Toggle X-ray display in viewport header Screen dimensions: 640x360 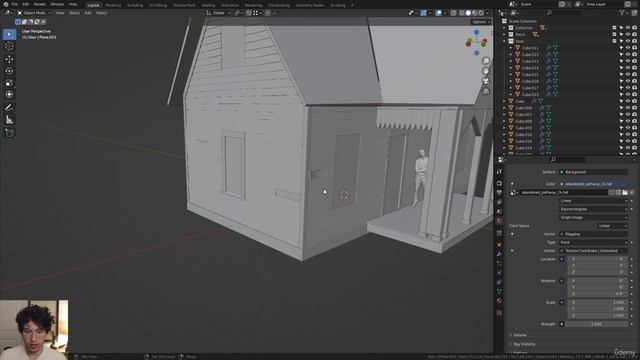tap(453, 13)
